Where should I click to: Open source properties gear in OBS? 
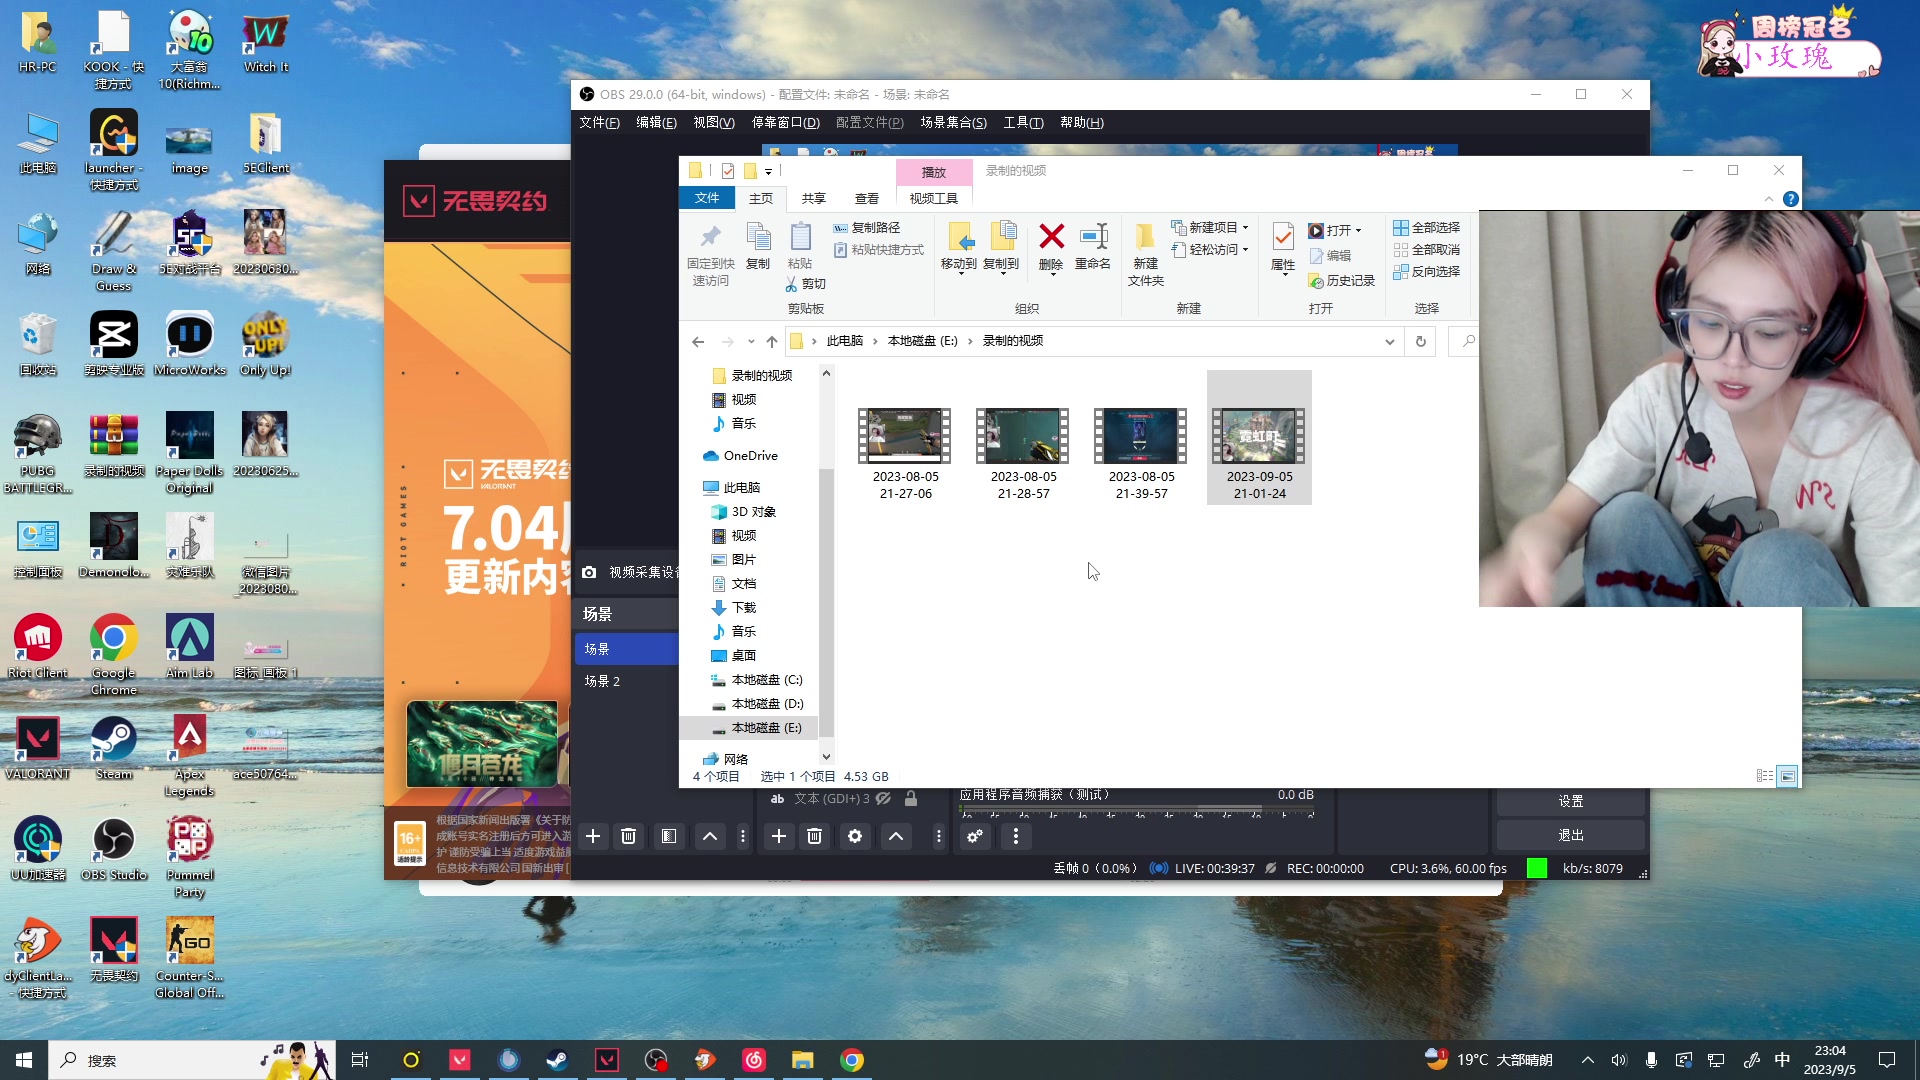[855, 836]
